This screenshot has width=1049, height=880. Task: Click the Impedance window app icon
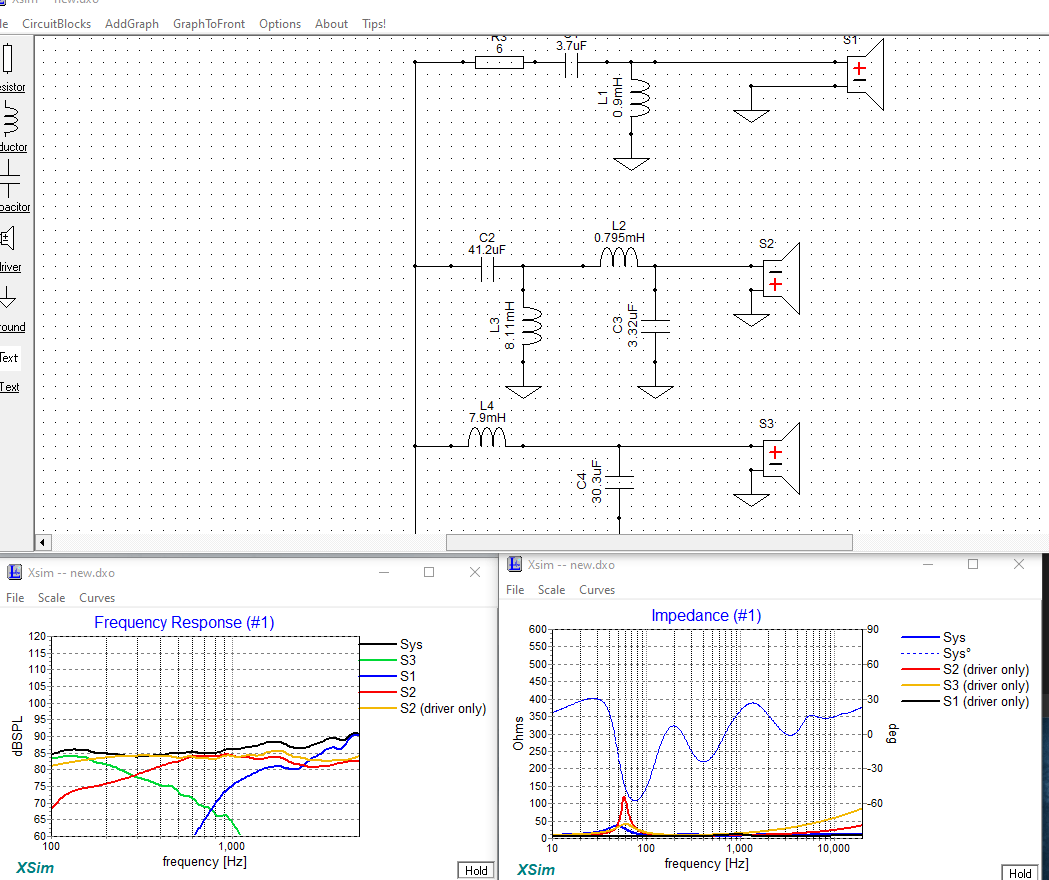pyautogui.click(x=514, y=564)
